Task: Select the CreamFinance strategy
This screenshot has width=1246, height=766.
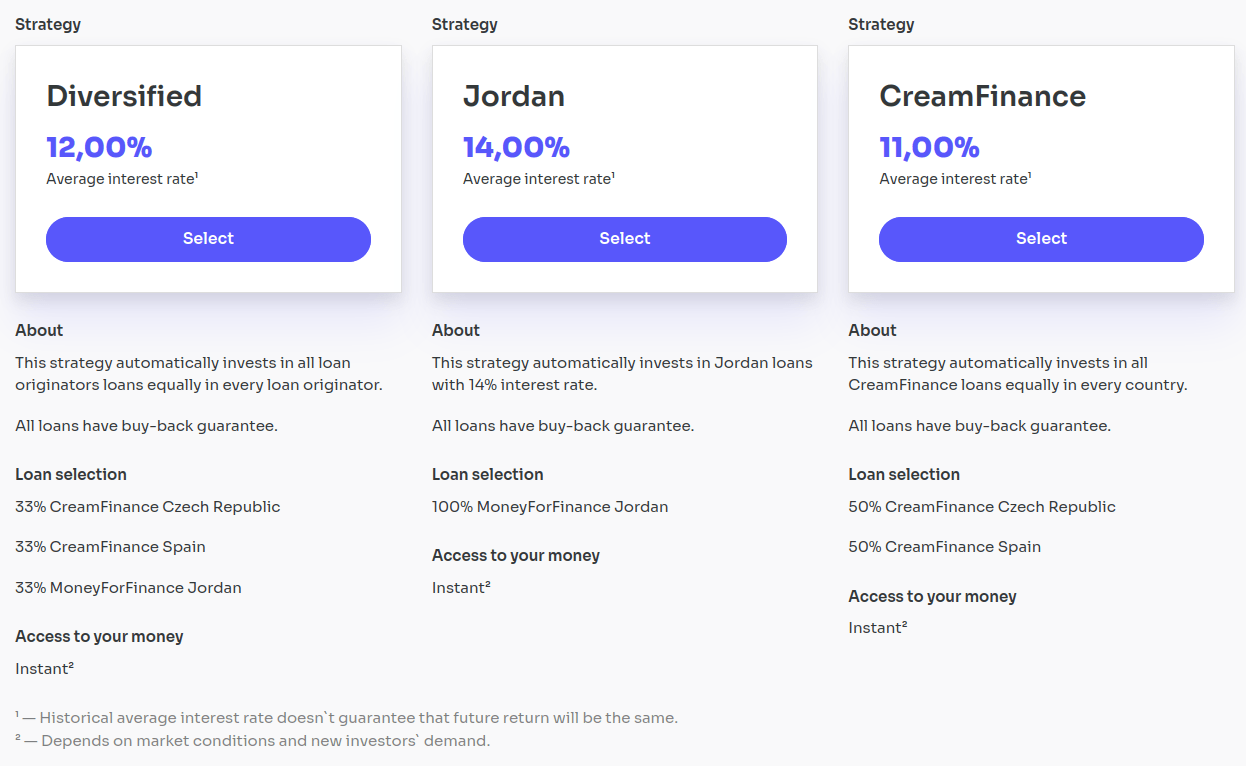Action: (1041, 239)
